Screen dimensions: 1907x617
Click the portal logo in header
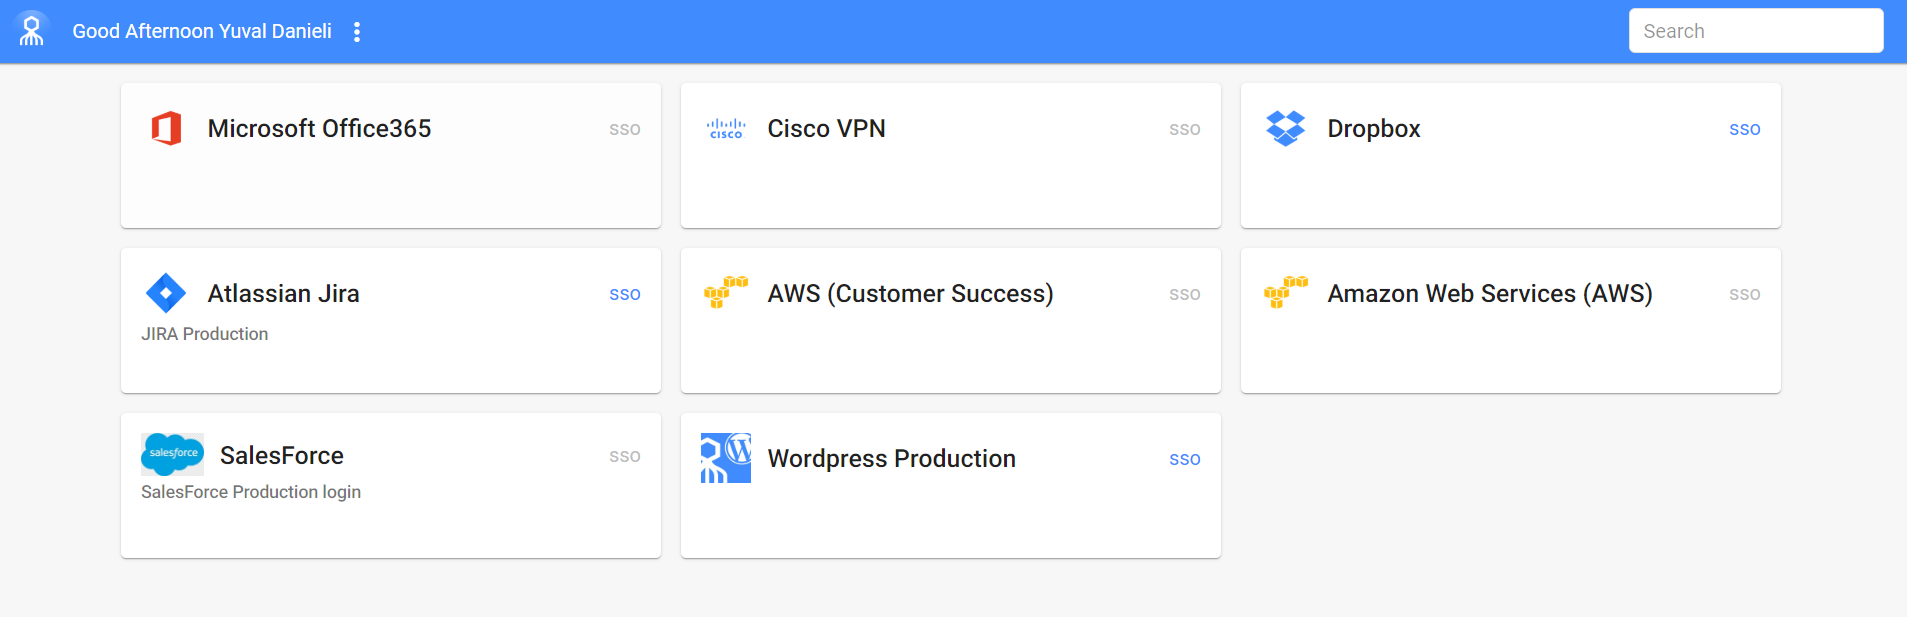[x=32, y=30]
